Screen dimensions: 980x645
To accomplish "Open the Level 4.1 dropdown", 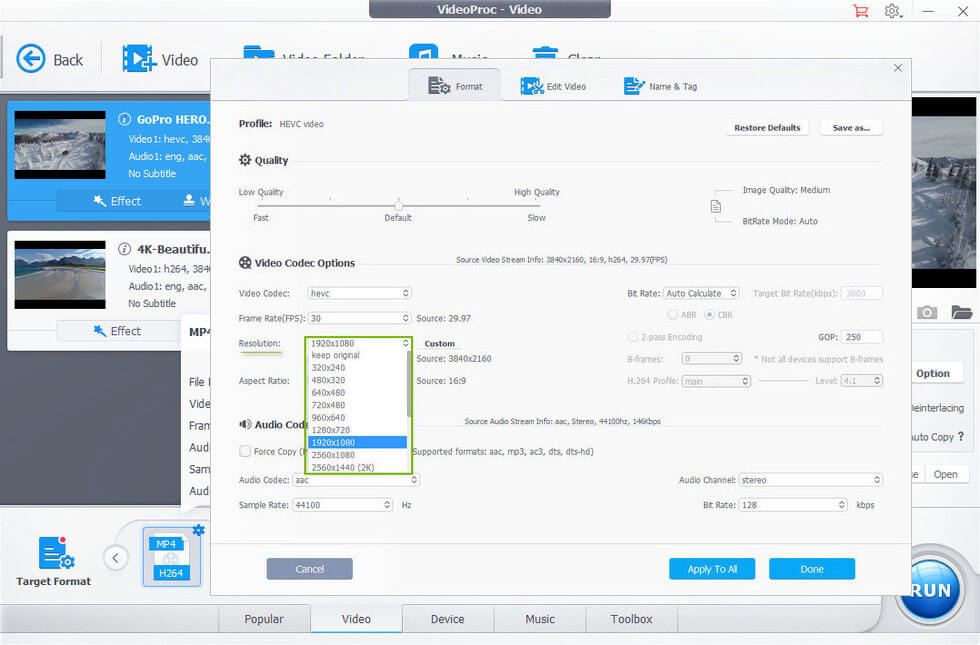I will [862, 381].
